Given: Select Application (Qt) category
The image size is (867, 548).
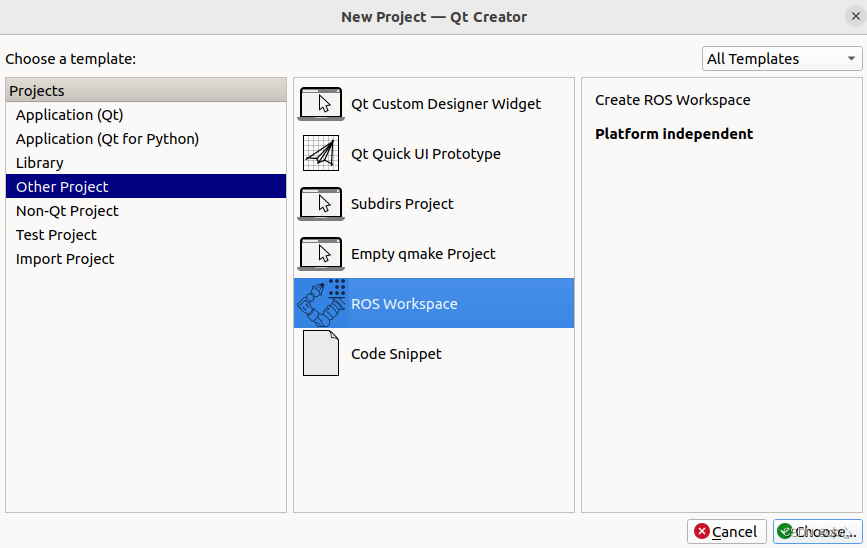Looking at the screenshot, I should (x=146, y=114).
